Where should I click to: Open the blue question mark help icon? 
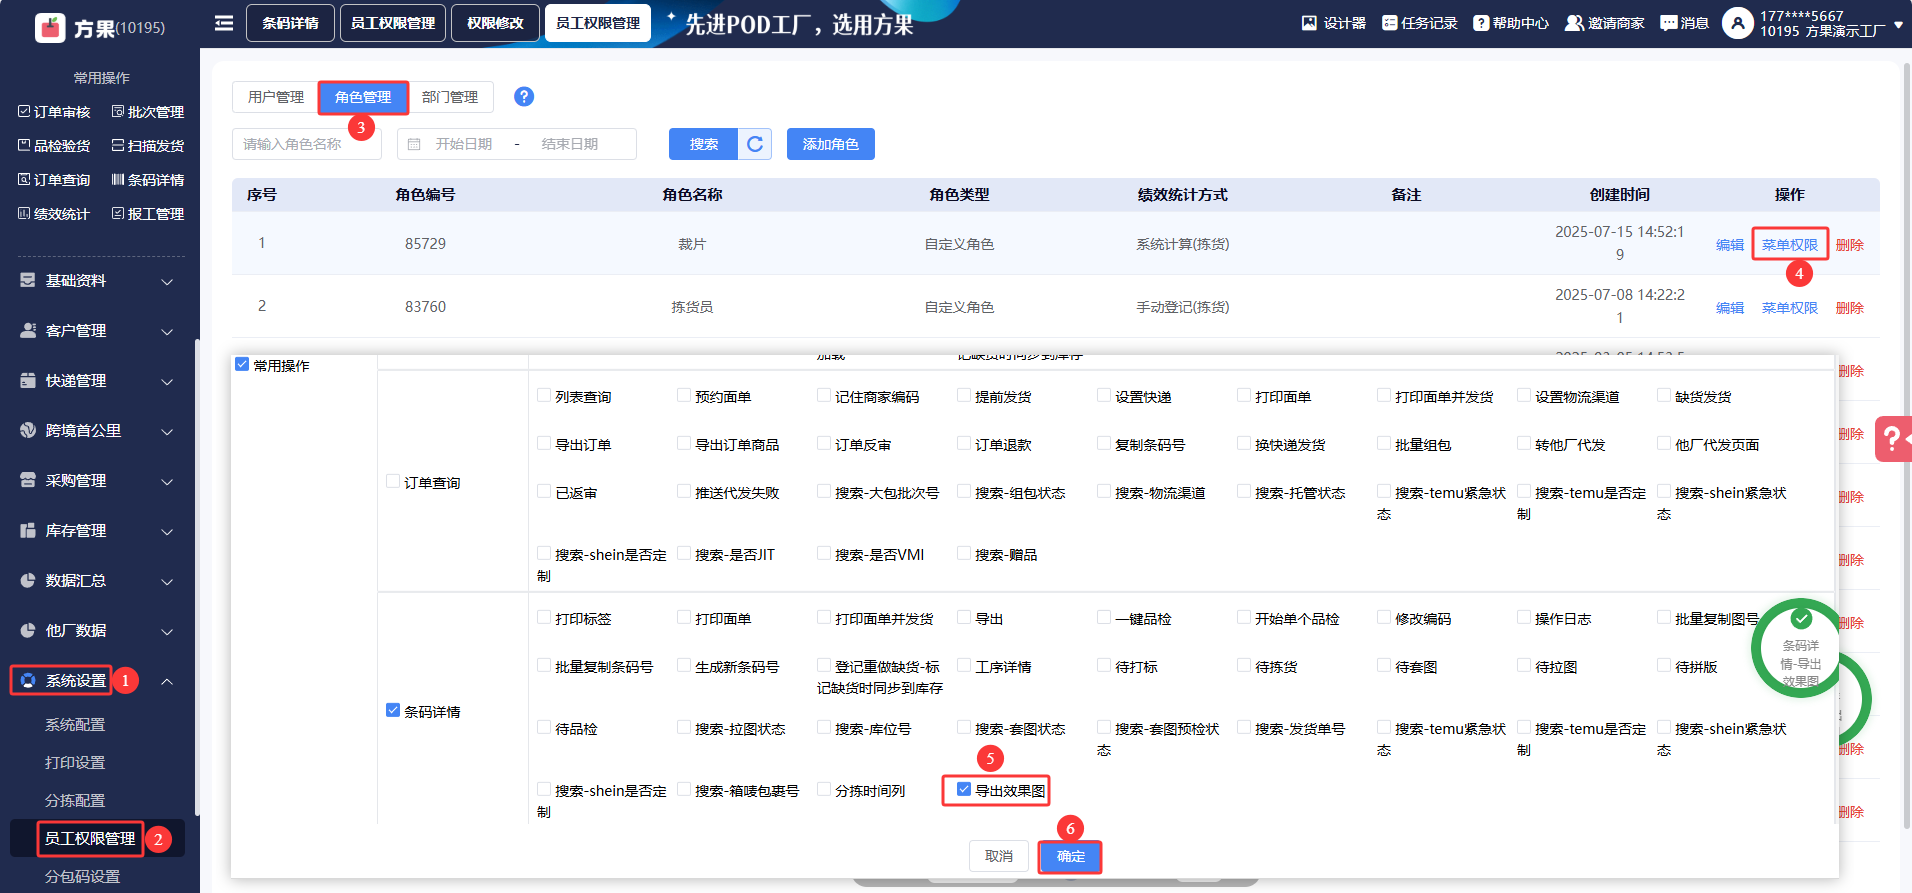coord(524,96)
